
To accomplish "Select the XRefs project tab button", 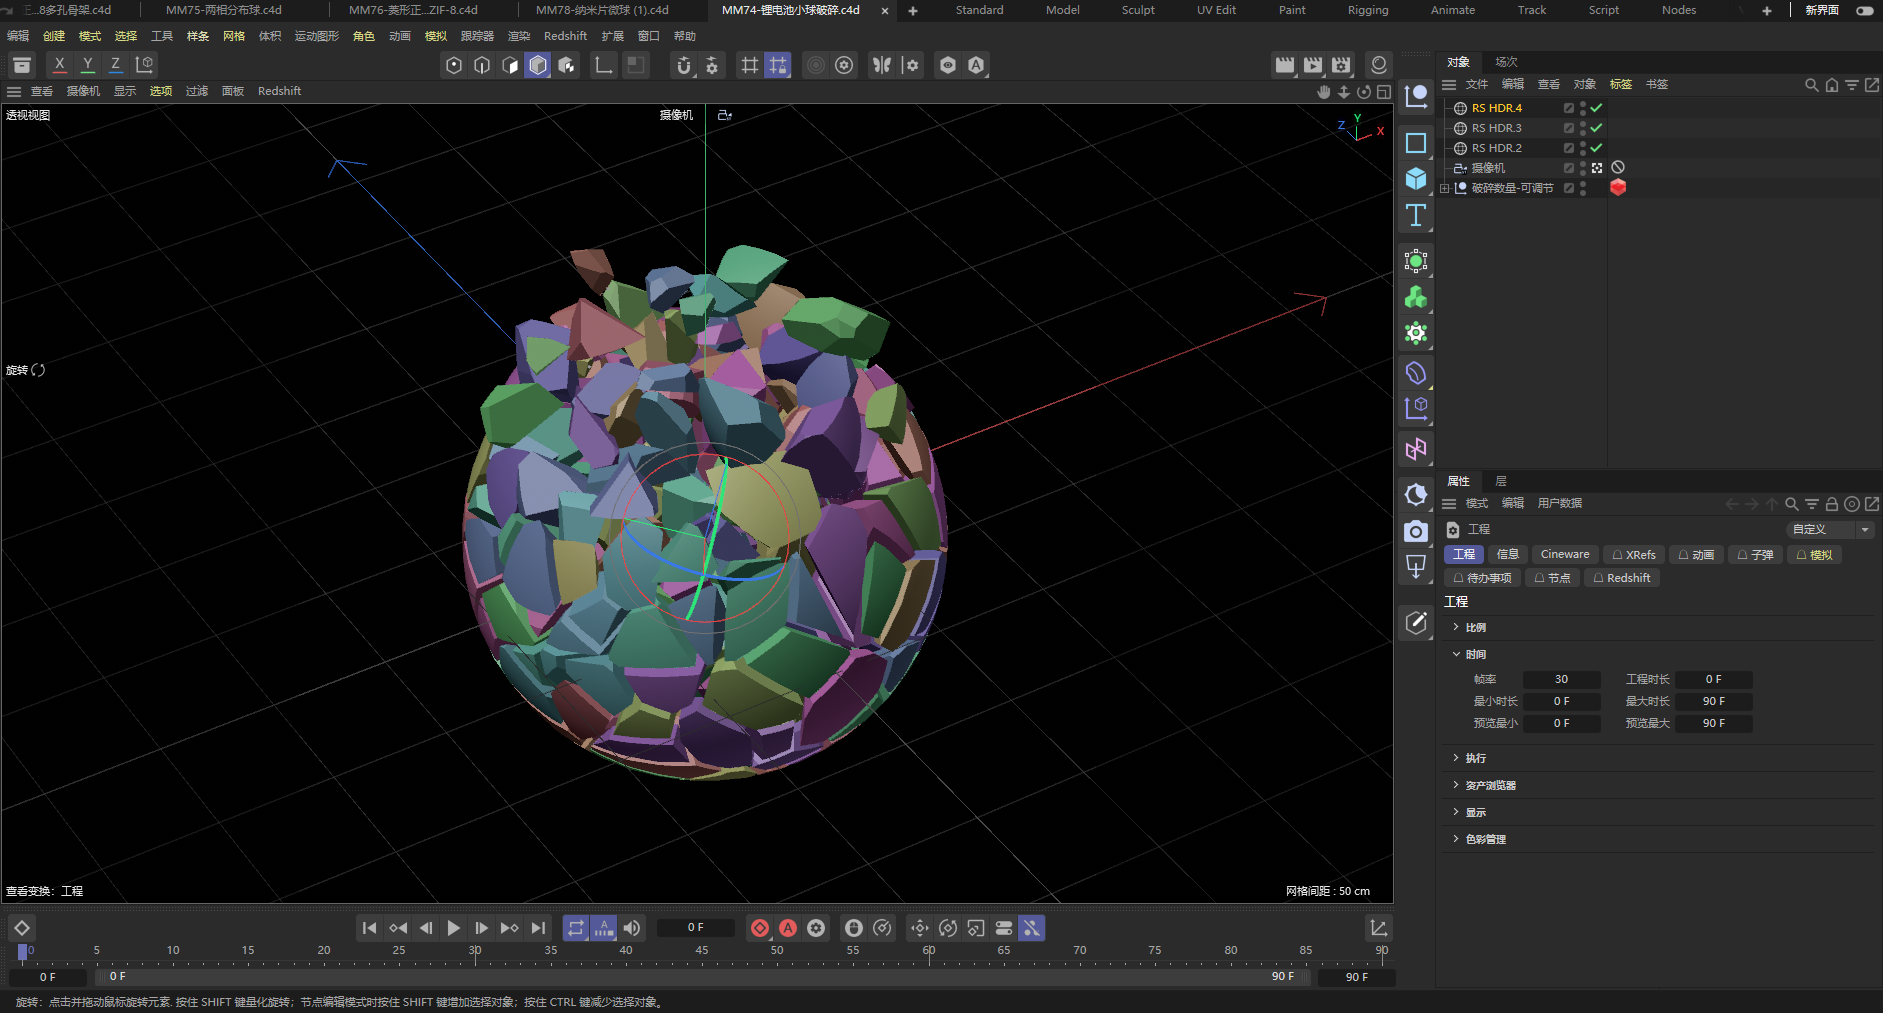I will click(1634, 554).
